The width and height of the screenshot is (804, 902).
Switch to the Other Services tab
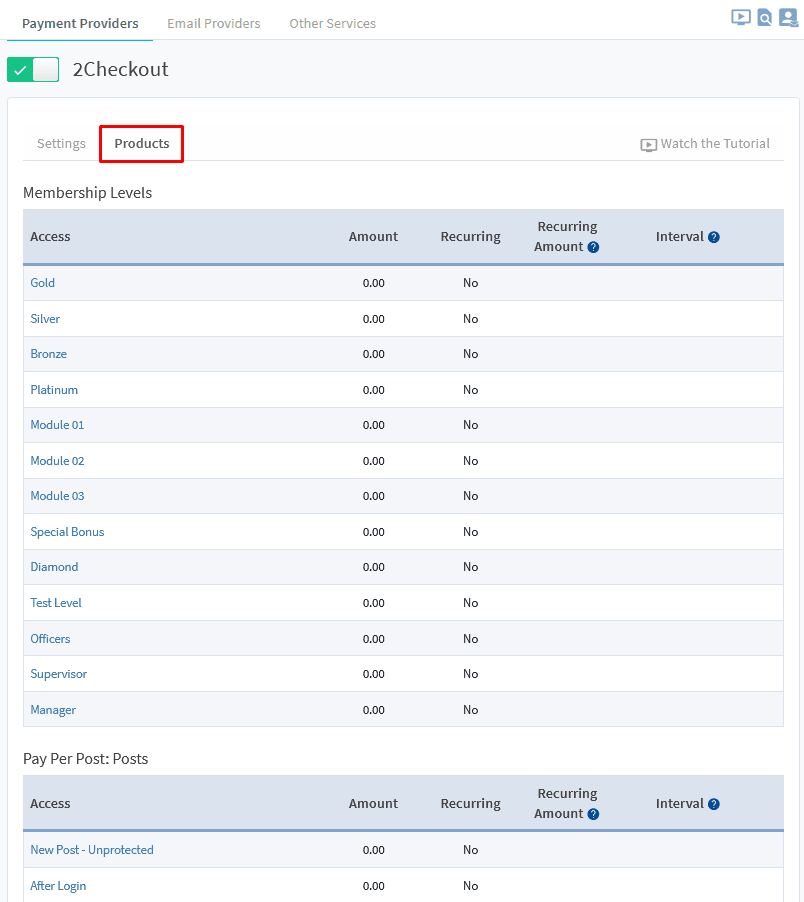(332, 24)
